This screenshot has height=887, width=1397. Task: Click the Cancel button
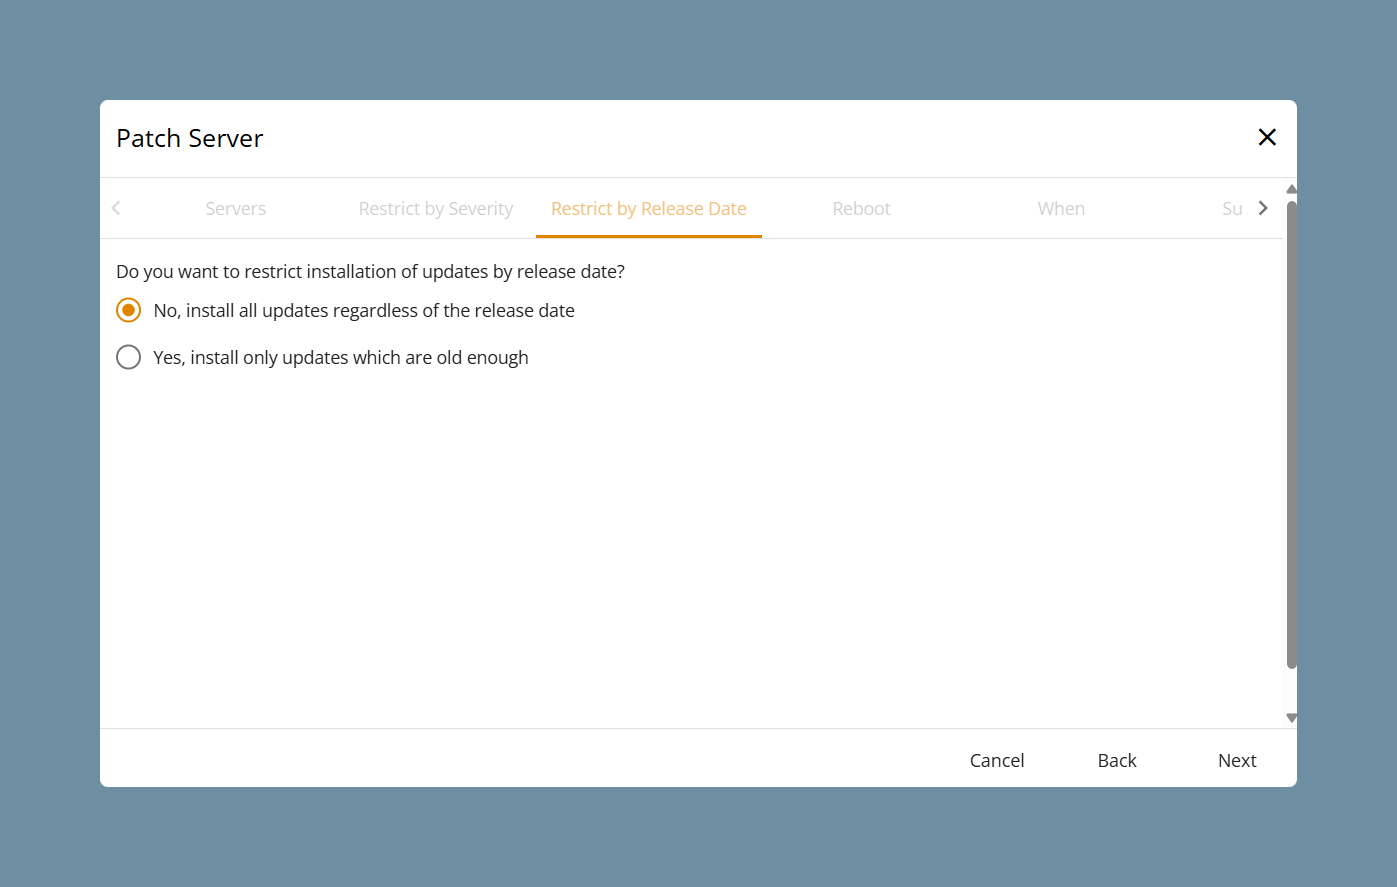pos(997,760)
